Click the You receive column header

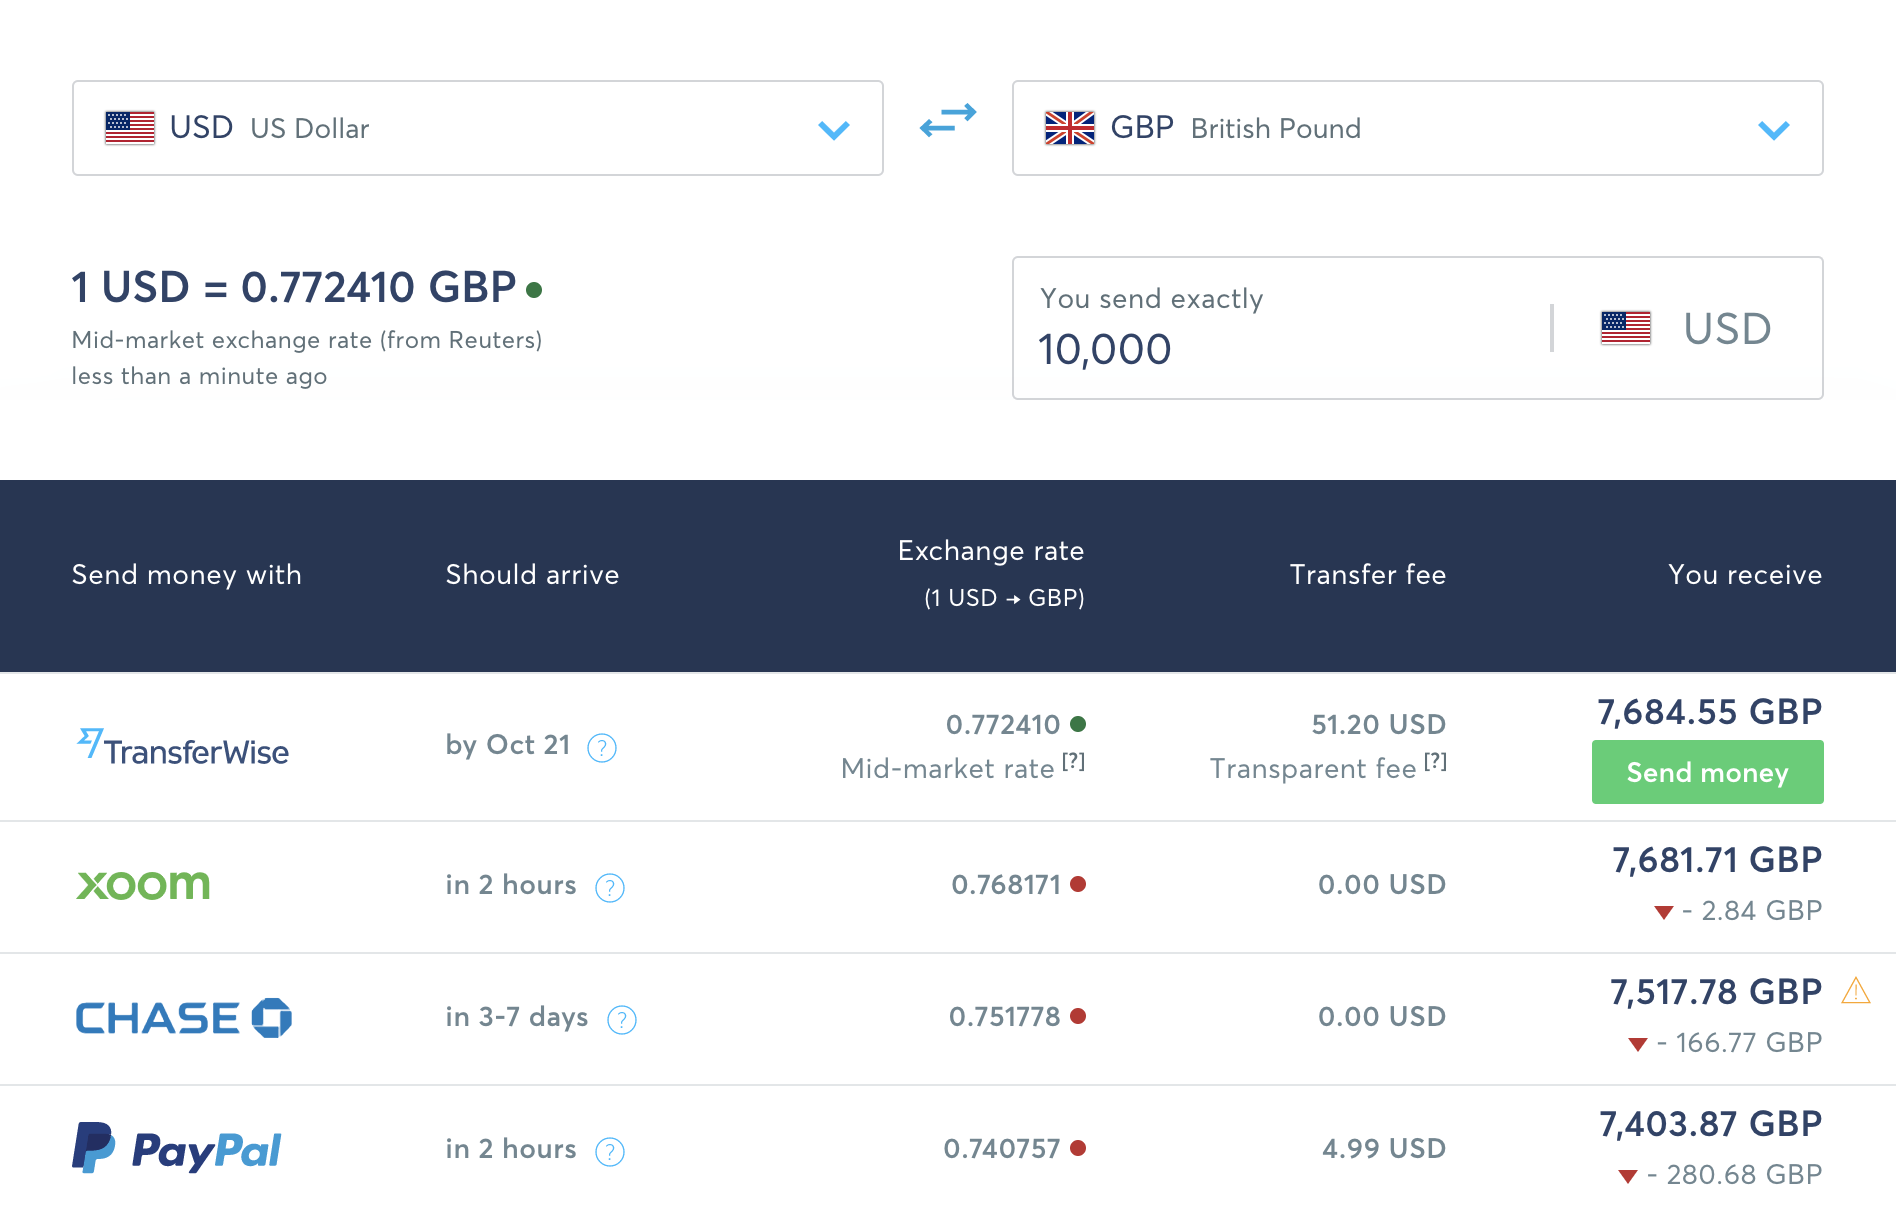point(1744,575)
